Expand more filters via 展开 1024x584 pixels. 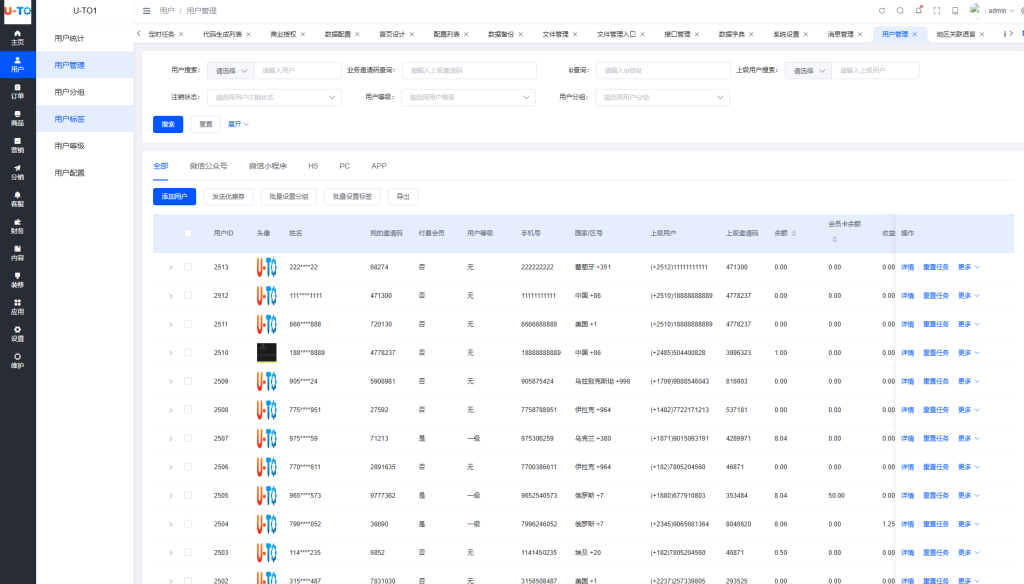[x=238, y=124]
